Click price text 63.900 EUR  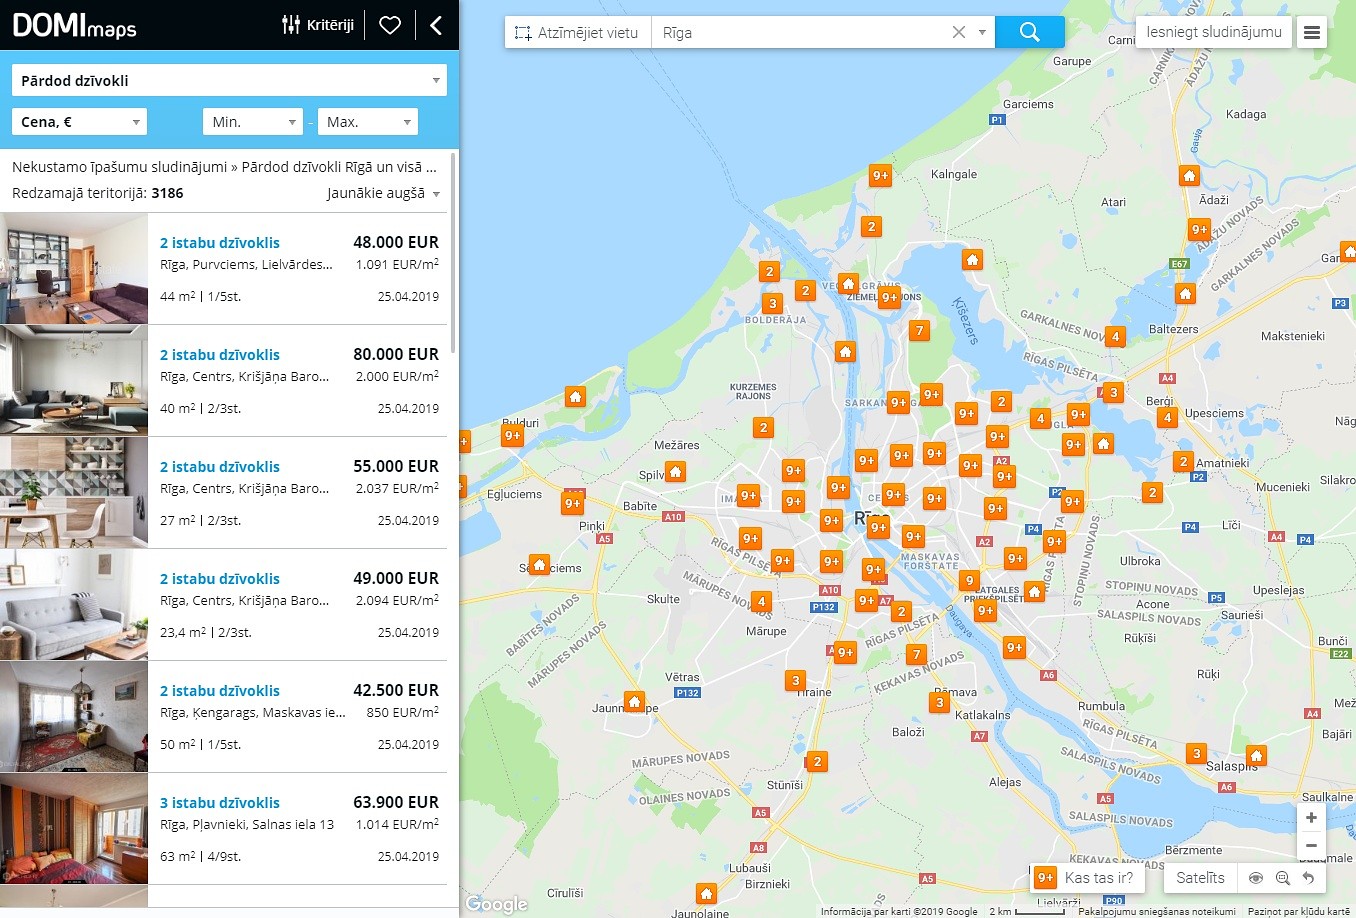[396, 802]
